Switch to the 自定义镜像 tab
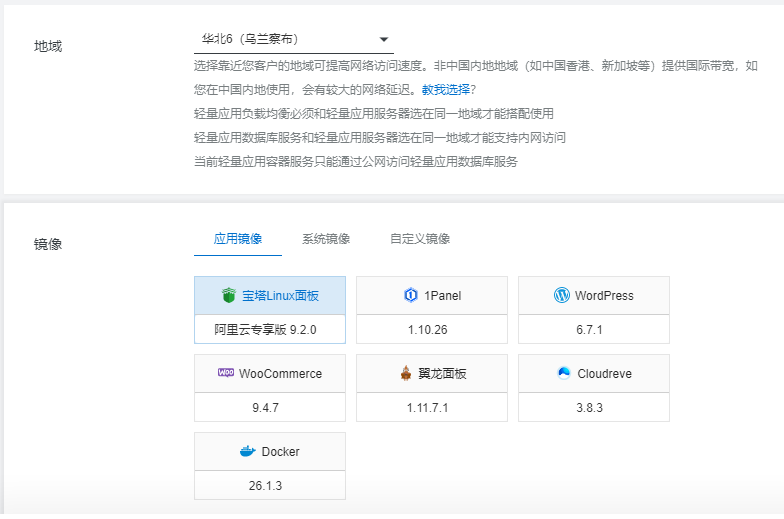The width and height of the screenshot is (784, 519). (x=420, y=239)
